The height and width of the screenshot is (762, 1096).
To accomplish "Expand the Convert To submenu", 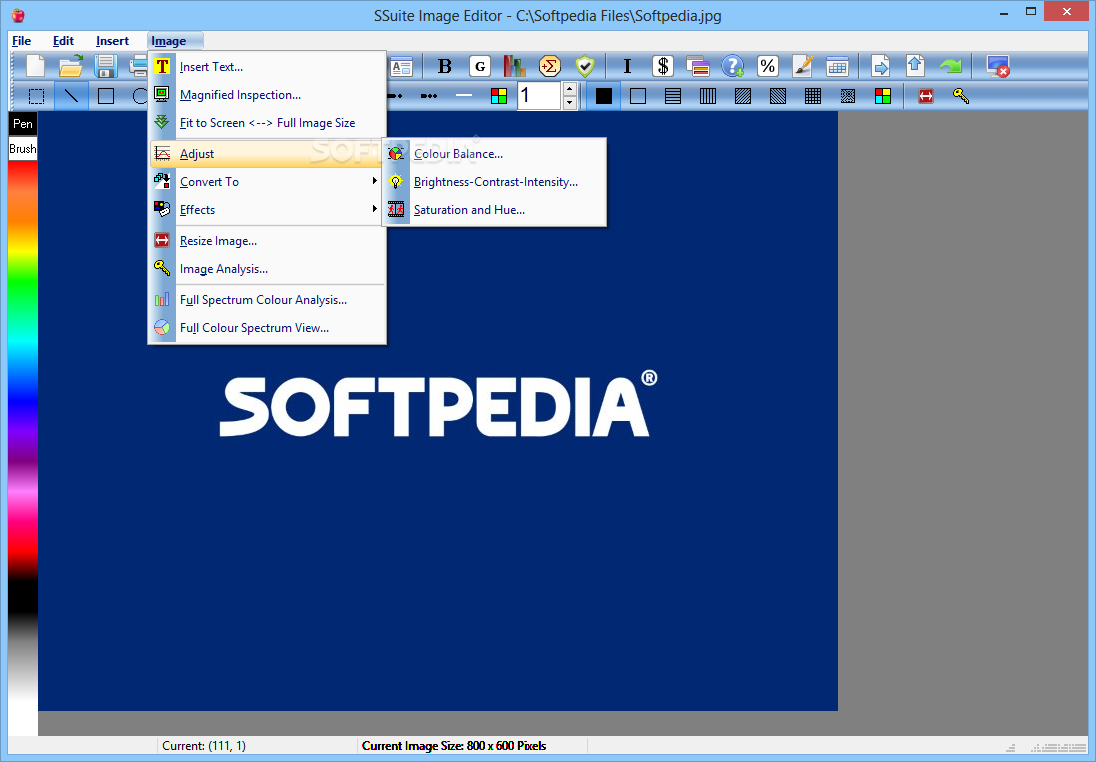I will pyautogui.click(x=268, y=182).
